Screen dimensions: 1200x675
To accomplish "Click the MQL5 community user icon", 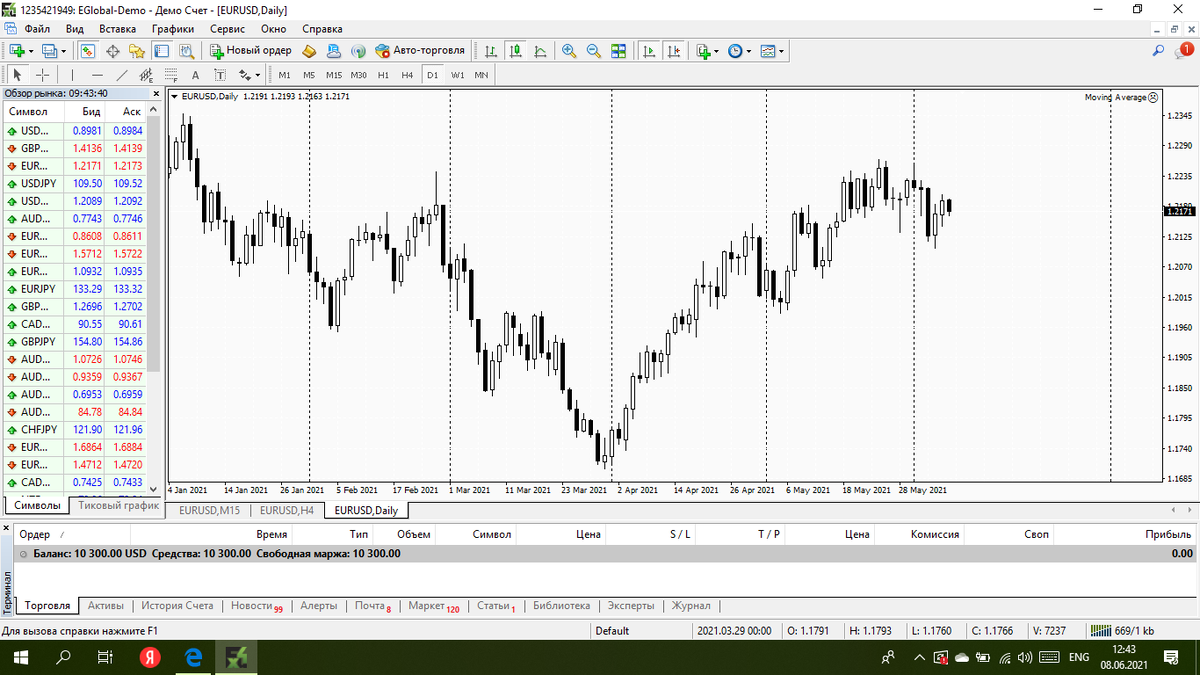I will point(333,50).
